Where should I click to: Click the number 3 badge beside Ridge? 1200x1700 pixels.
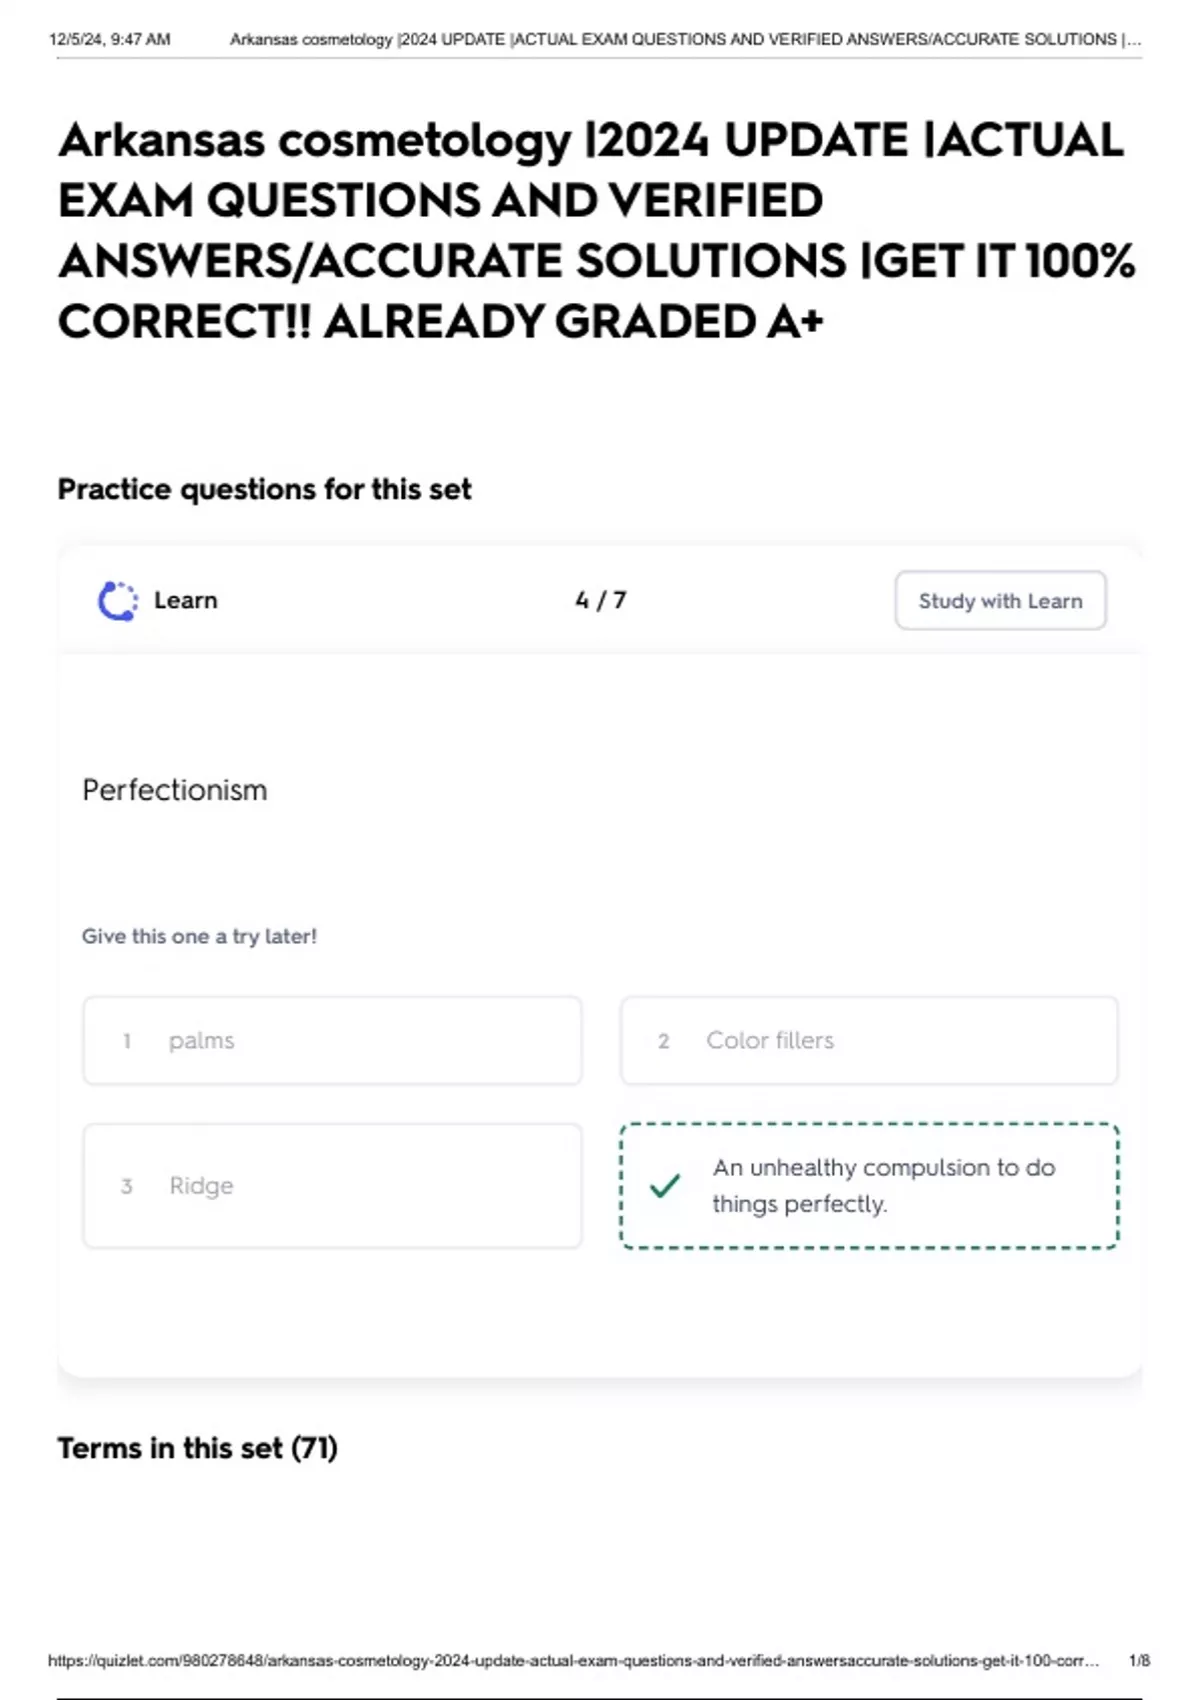point(127,1187)
